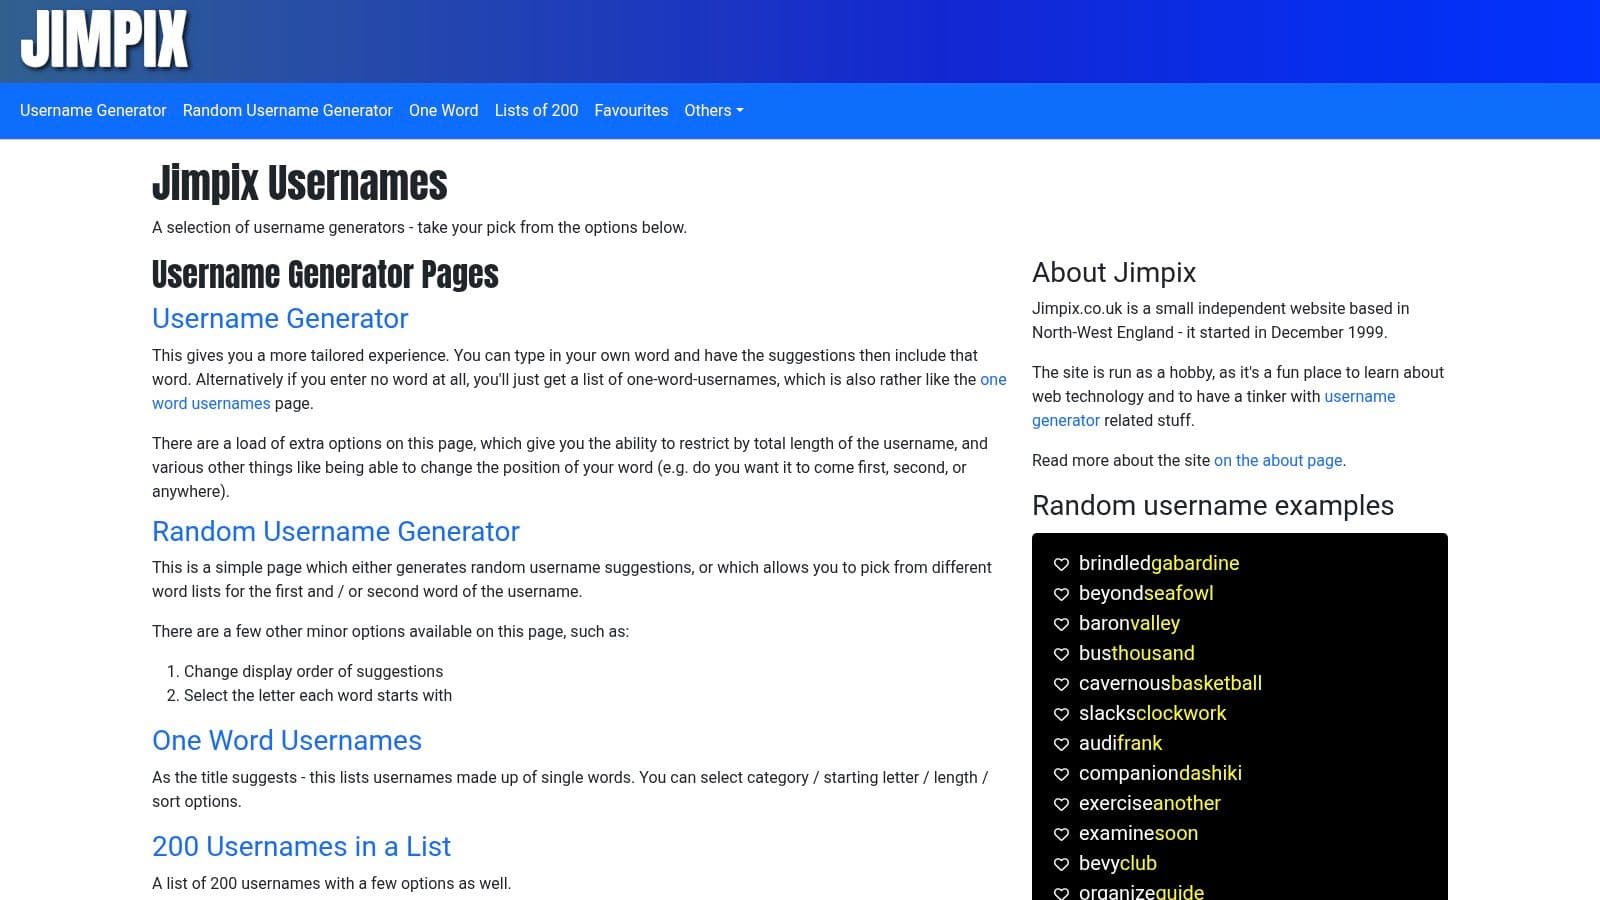The image size is (1600, 900).
Task: Favourite the audifrank heart icon
Action: click(x=1061, y=744)
